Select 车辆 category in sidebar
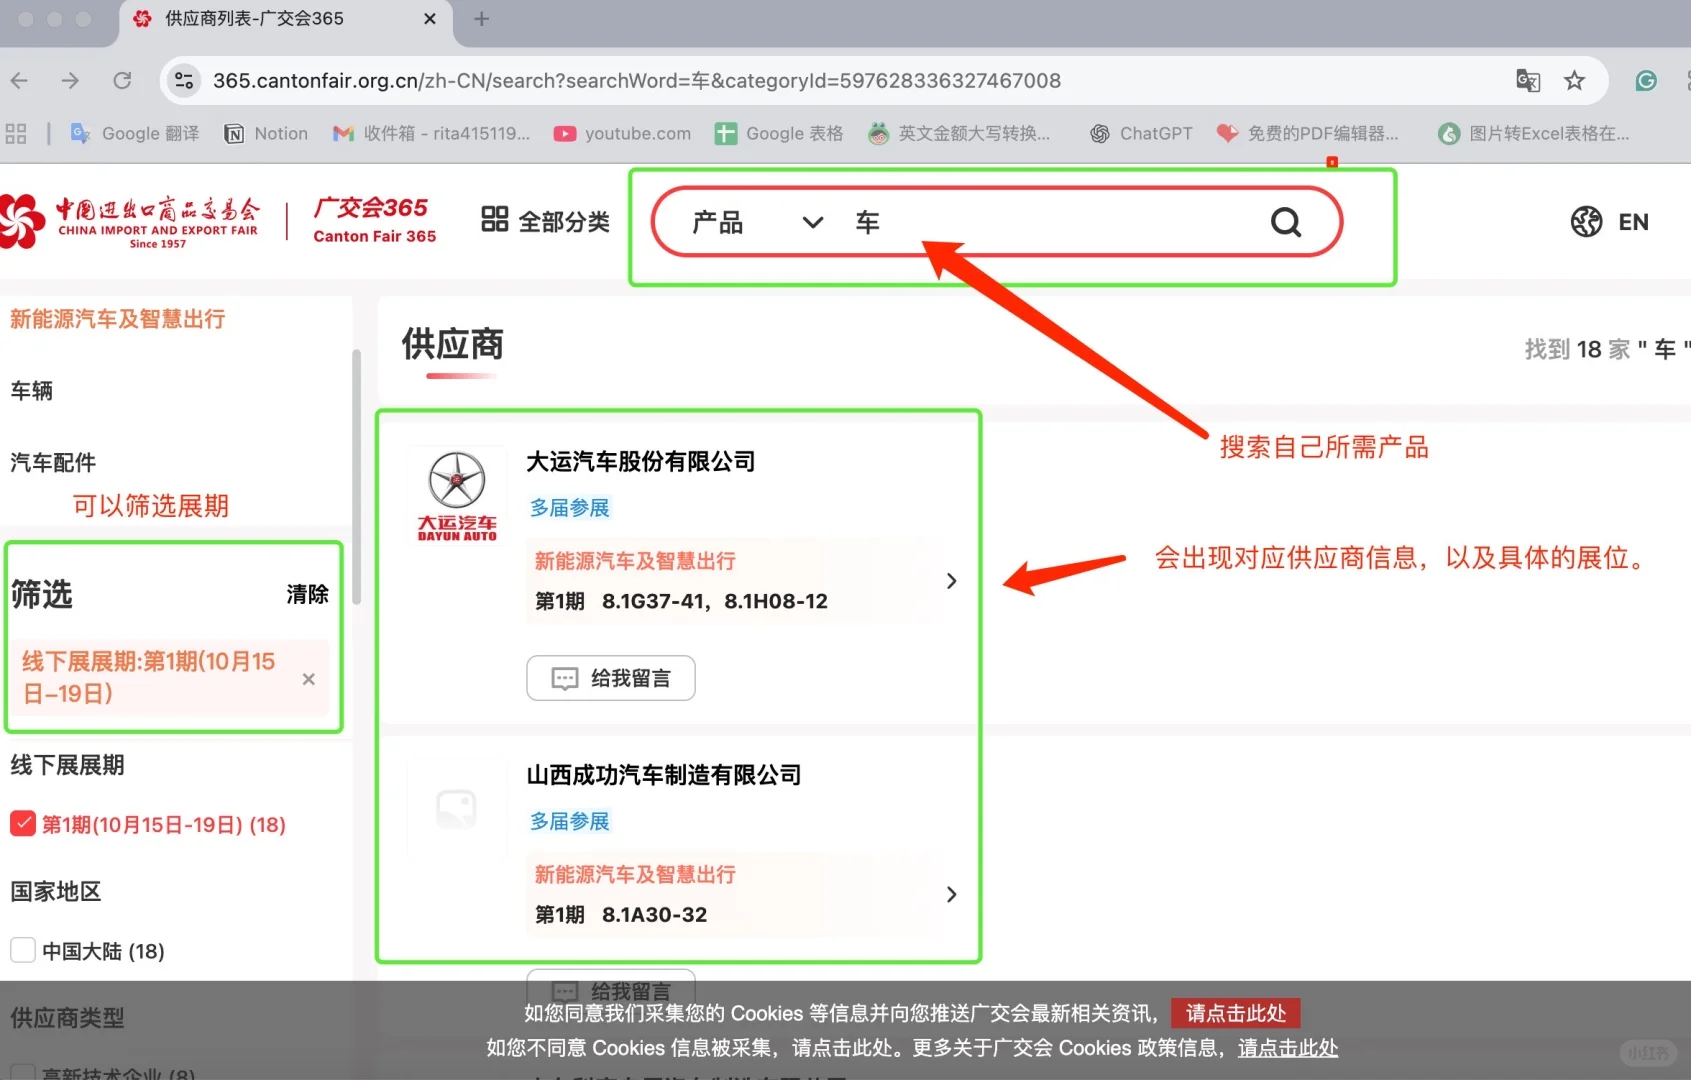This screenshot has width=1691, height=1080. pyautogui.click(x=31, y=391)
